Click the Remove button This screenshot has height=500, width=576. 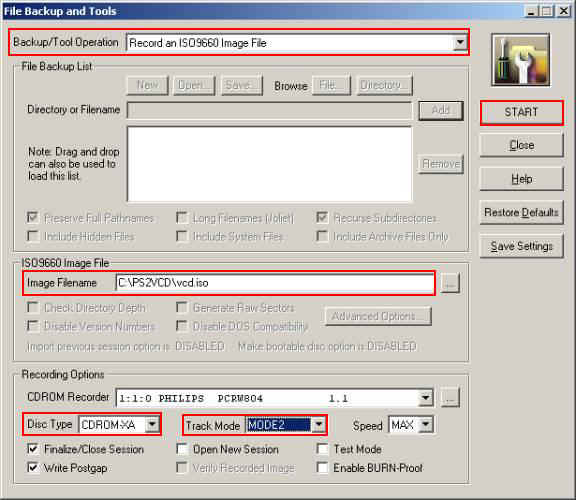pos(440,164)
